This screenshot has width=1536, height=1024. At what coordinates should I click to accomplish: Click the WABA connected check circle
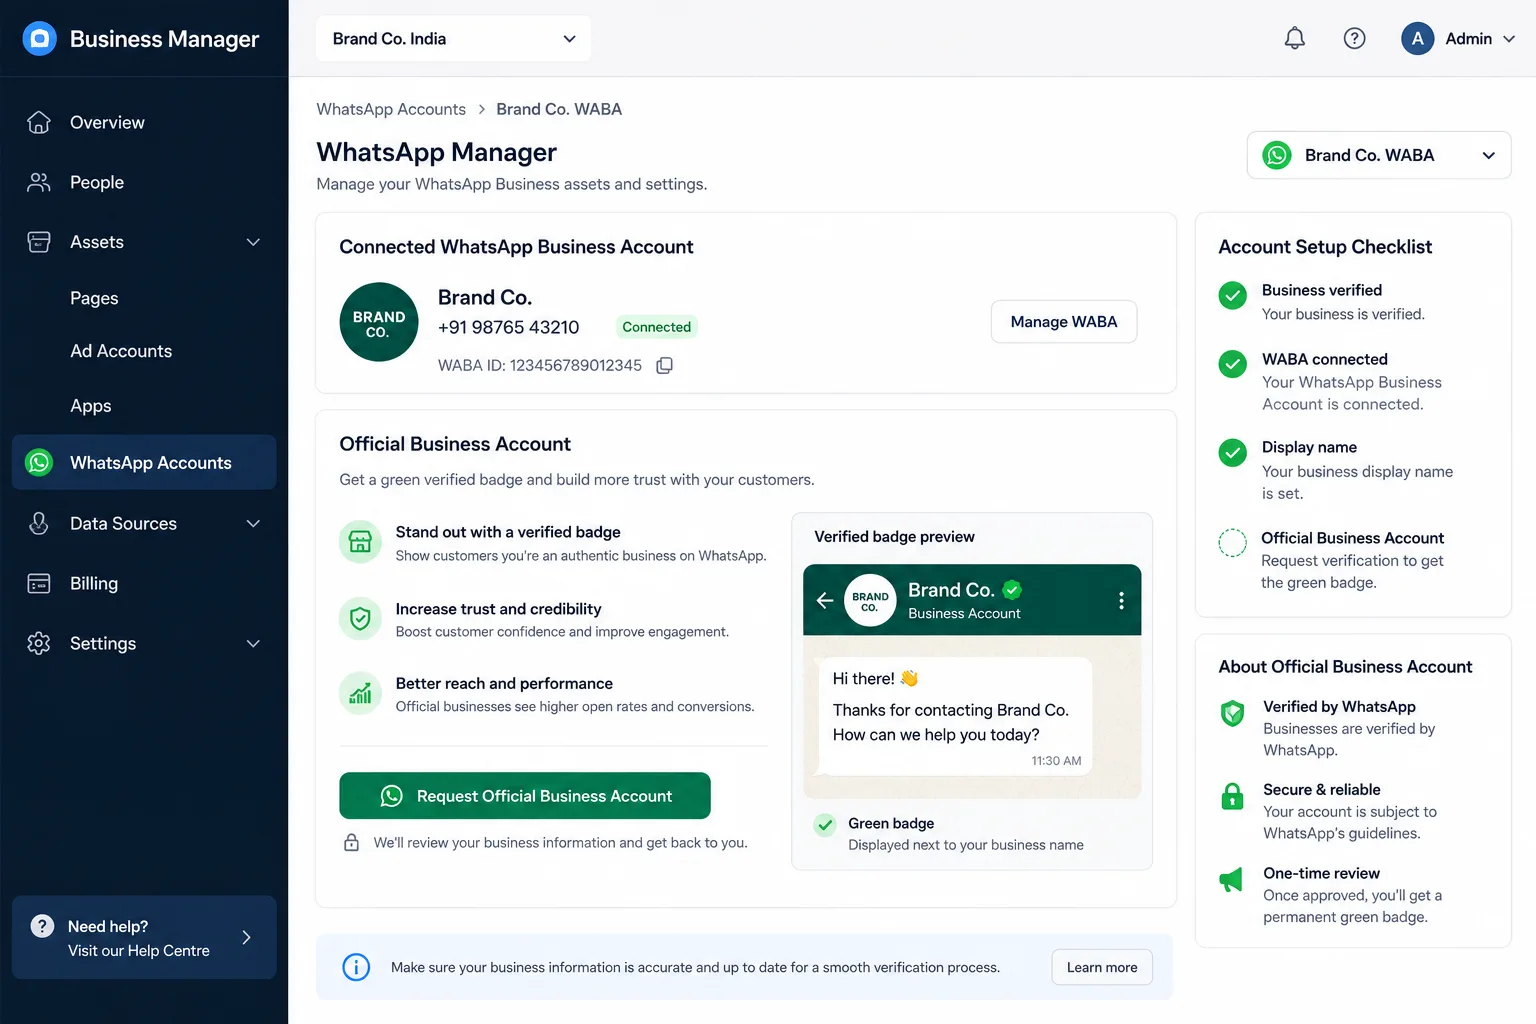pos(1232,364)
